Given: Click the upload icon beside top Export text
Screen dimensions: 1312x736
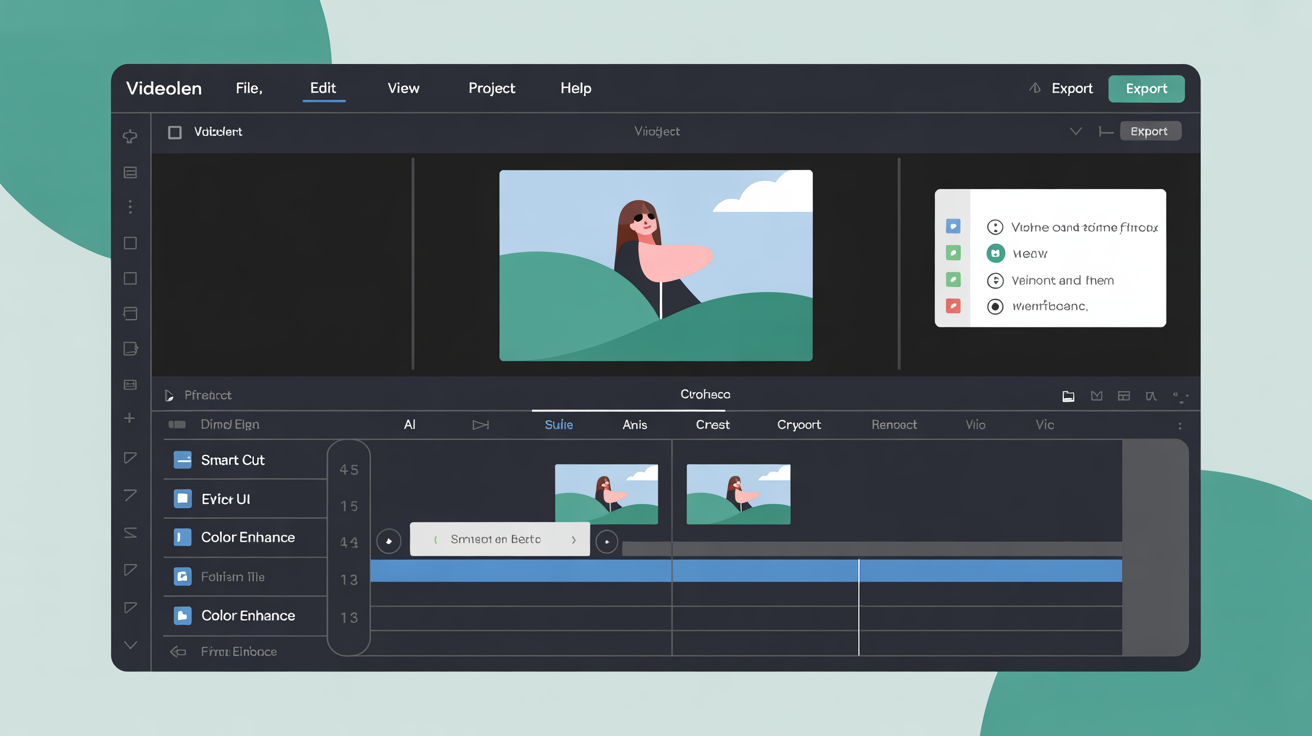Looking at the screenshot, I should [1035, 88].
